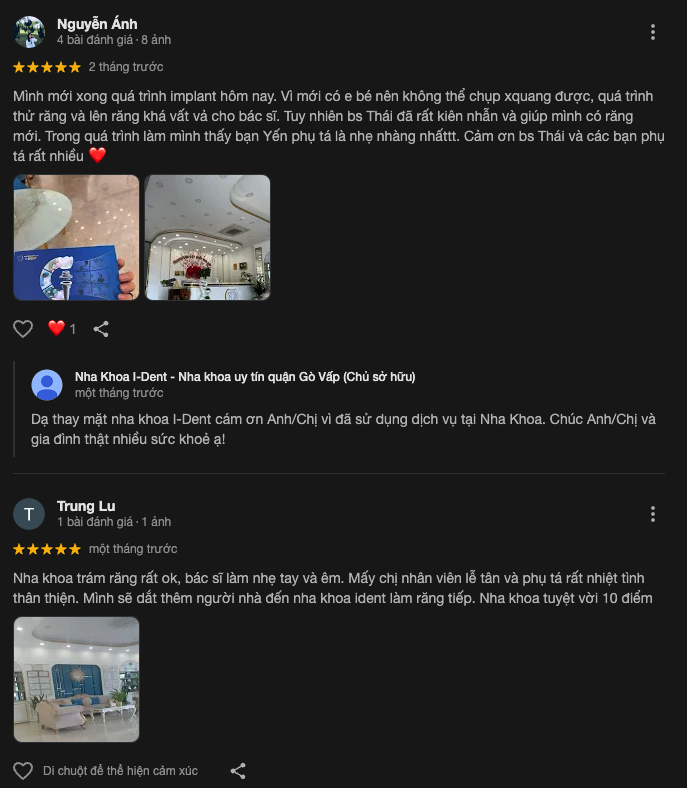Image resolution: width=687 pixels, height=788 pixels.
Task: Open Trung Lu's avatar with letter T
Action: (x=29, y=514)
